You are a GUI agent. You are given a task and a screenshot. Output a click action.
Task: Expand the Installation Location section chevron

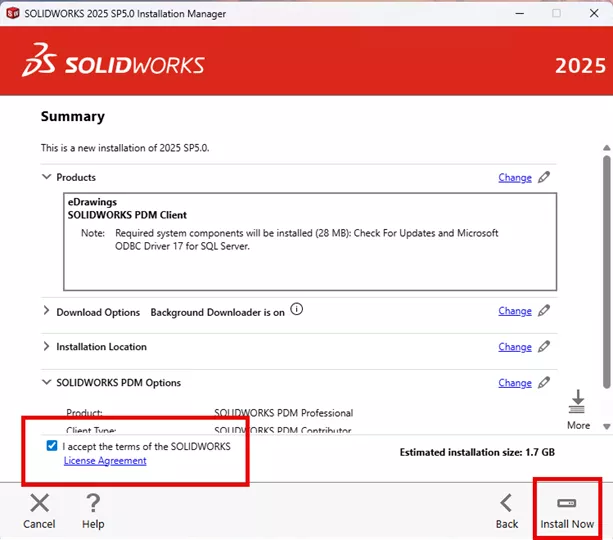pyautogui.click(x=46, y=346)
